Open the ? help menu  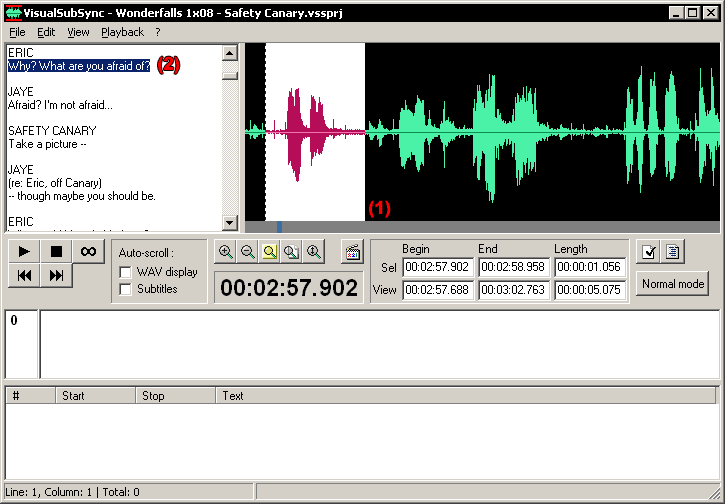158,32
